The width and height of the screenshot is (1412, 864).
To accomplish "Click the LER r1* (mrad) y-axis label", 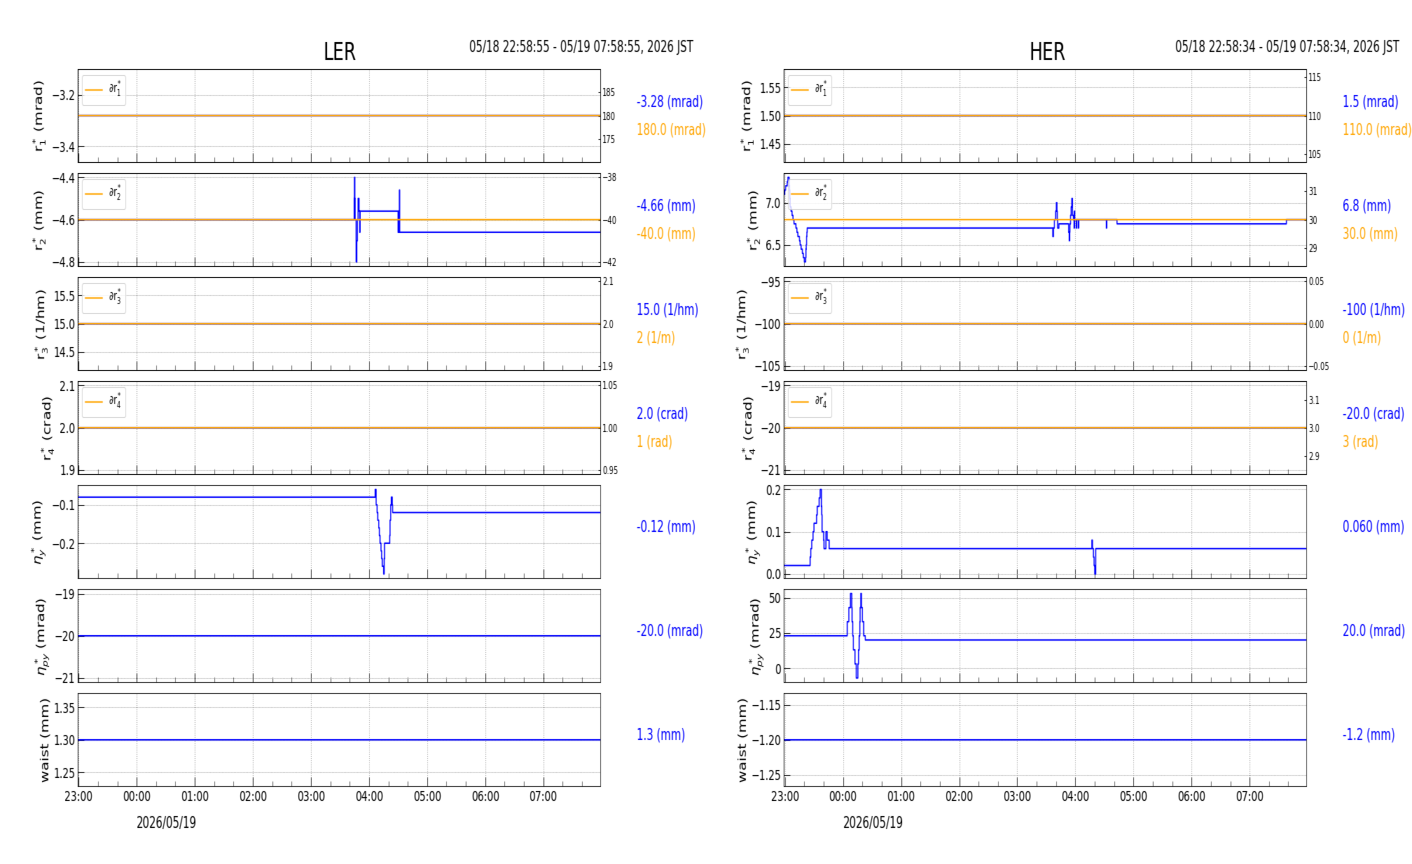I will pyautogui.click(x=40, y=116).
